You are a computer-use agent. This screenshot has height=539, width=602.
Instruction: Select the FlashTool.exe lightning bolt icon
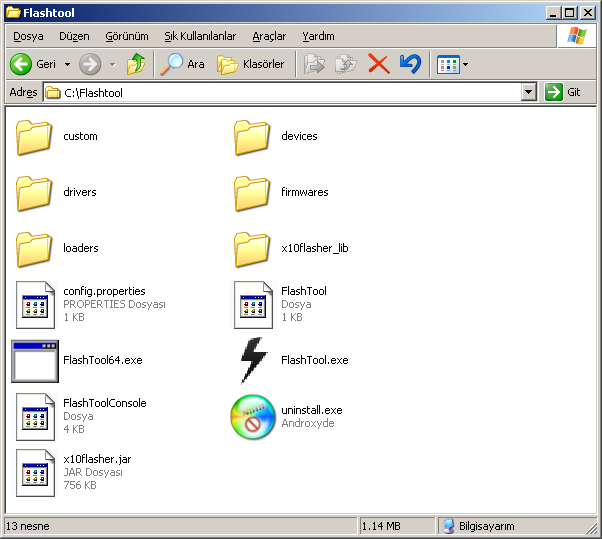click(253, 360)
